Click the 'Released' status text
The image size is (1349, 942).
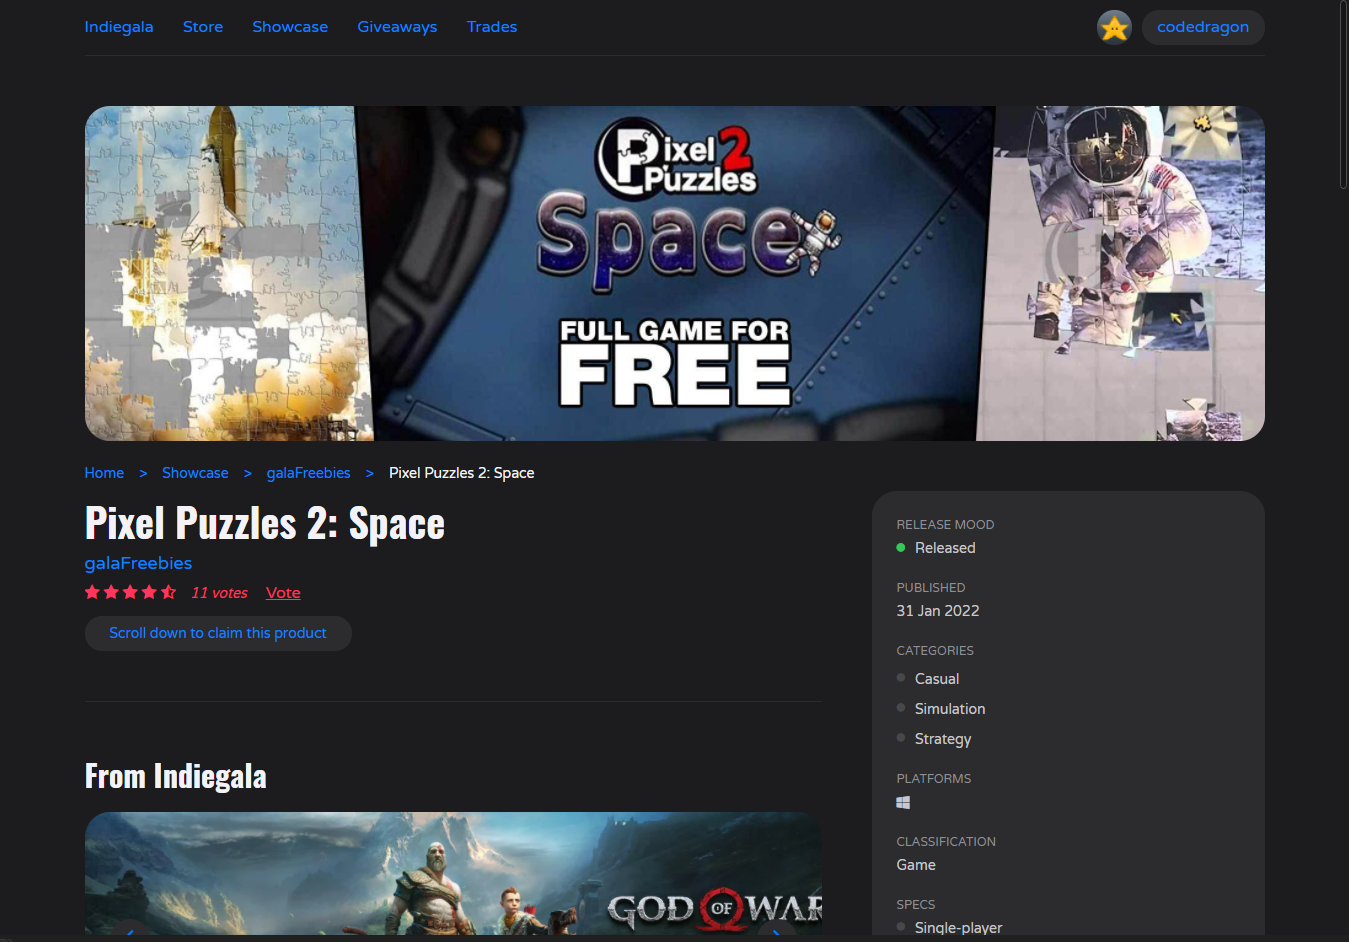(945, 548)
